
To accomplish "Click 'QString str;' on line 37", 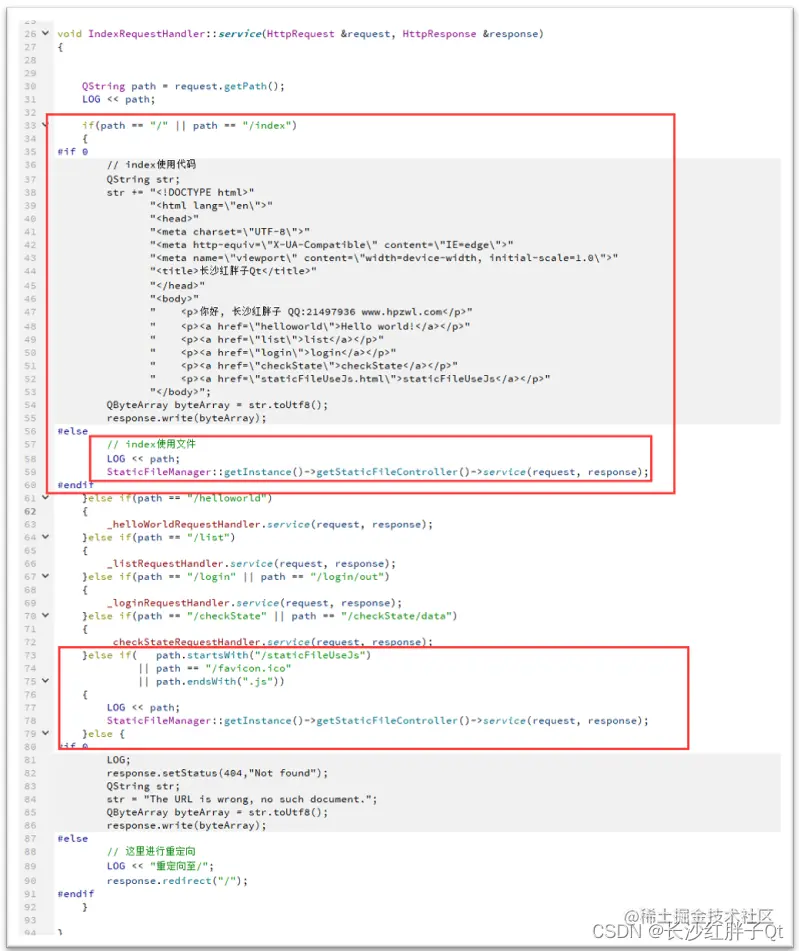I will click(143, 179).
